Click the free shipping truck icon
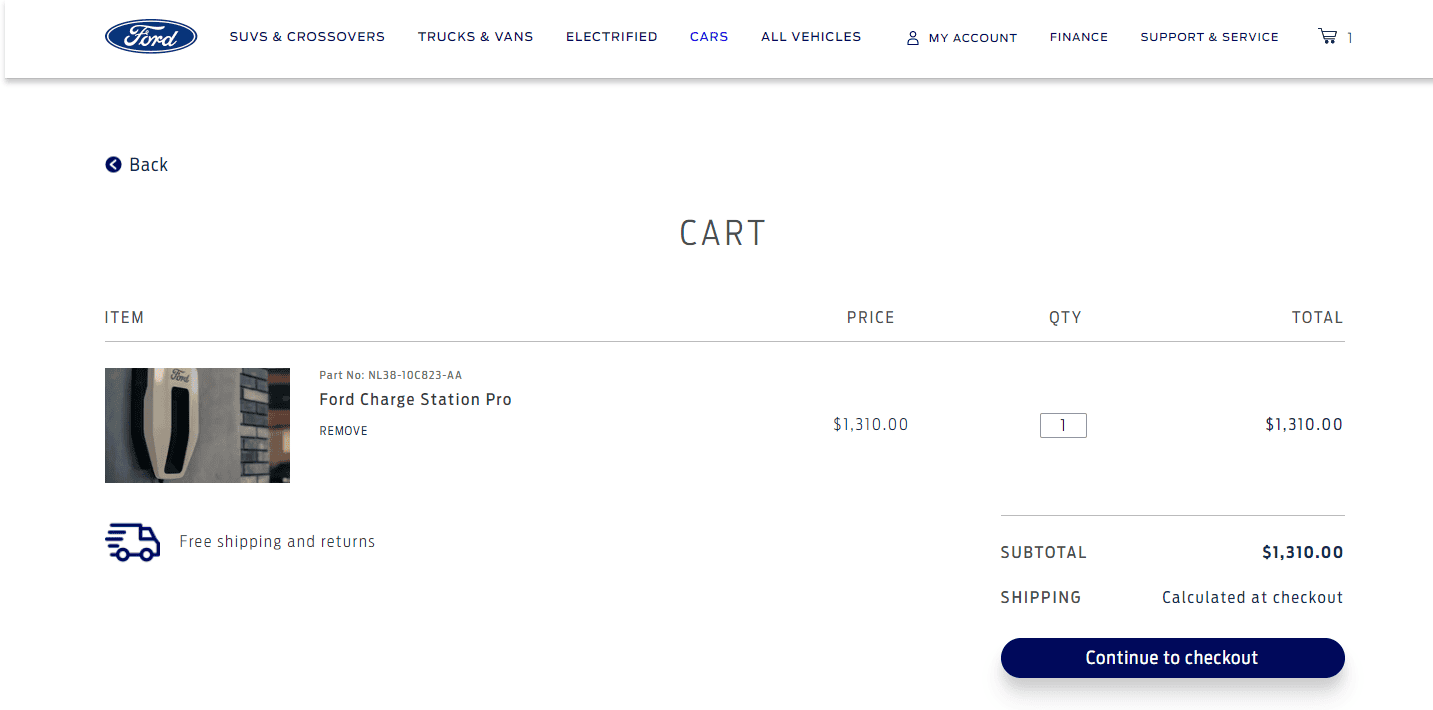The image size is (1433, 710). tap(132, 542)
